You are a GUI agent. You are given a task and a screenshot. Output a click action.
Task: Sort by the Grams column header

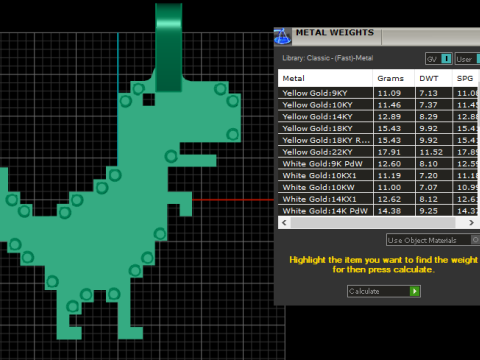pos(394,78)
